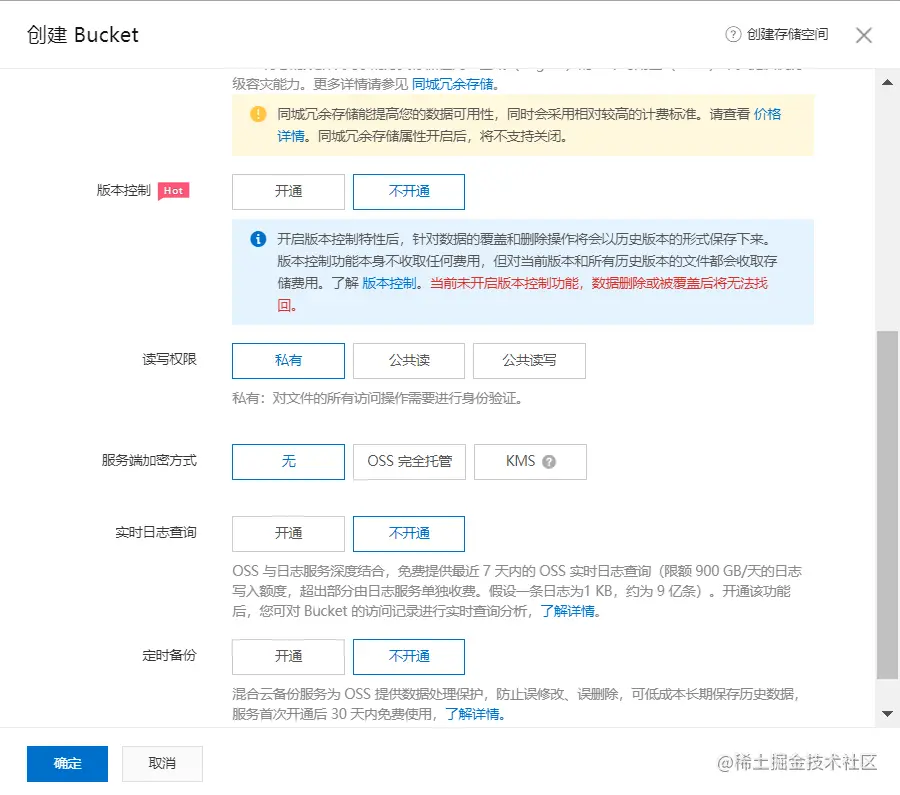900x795 pixels.
Task: Select 不开通 for 版本控制
Action: pos(409,192)
